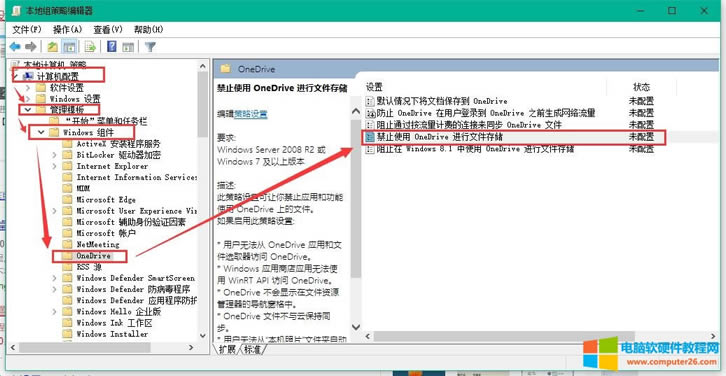Click the policy icon for 默认情况下将文档保存到 OneDrive

tap(370, 100)
